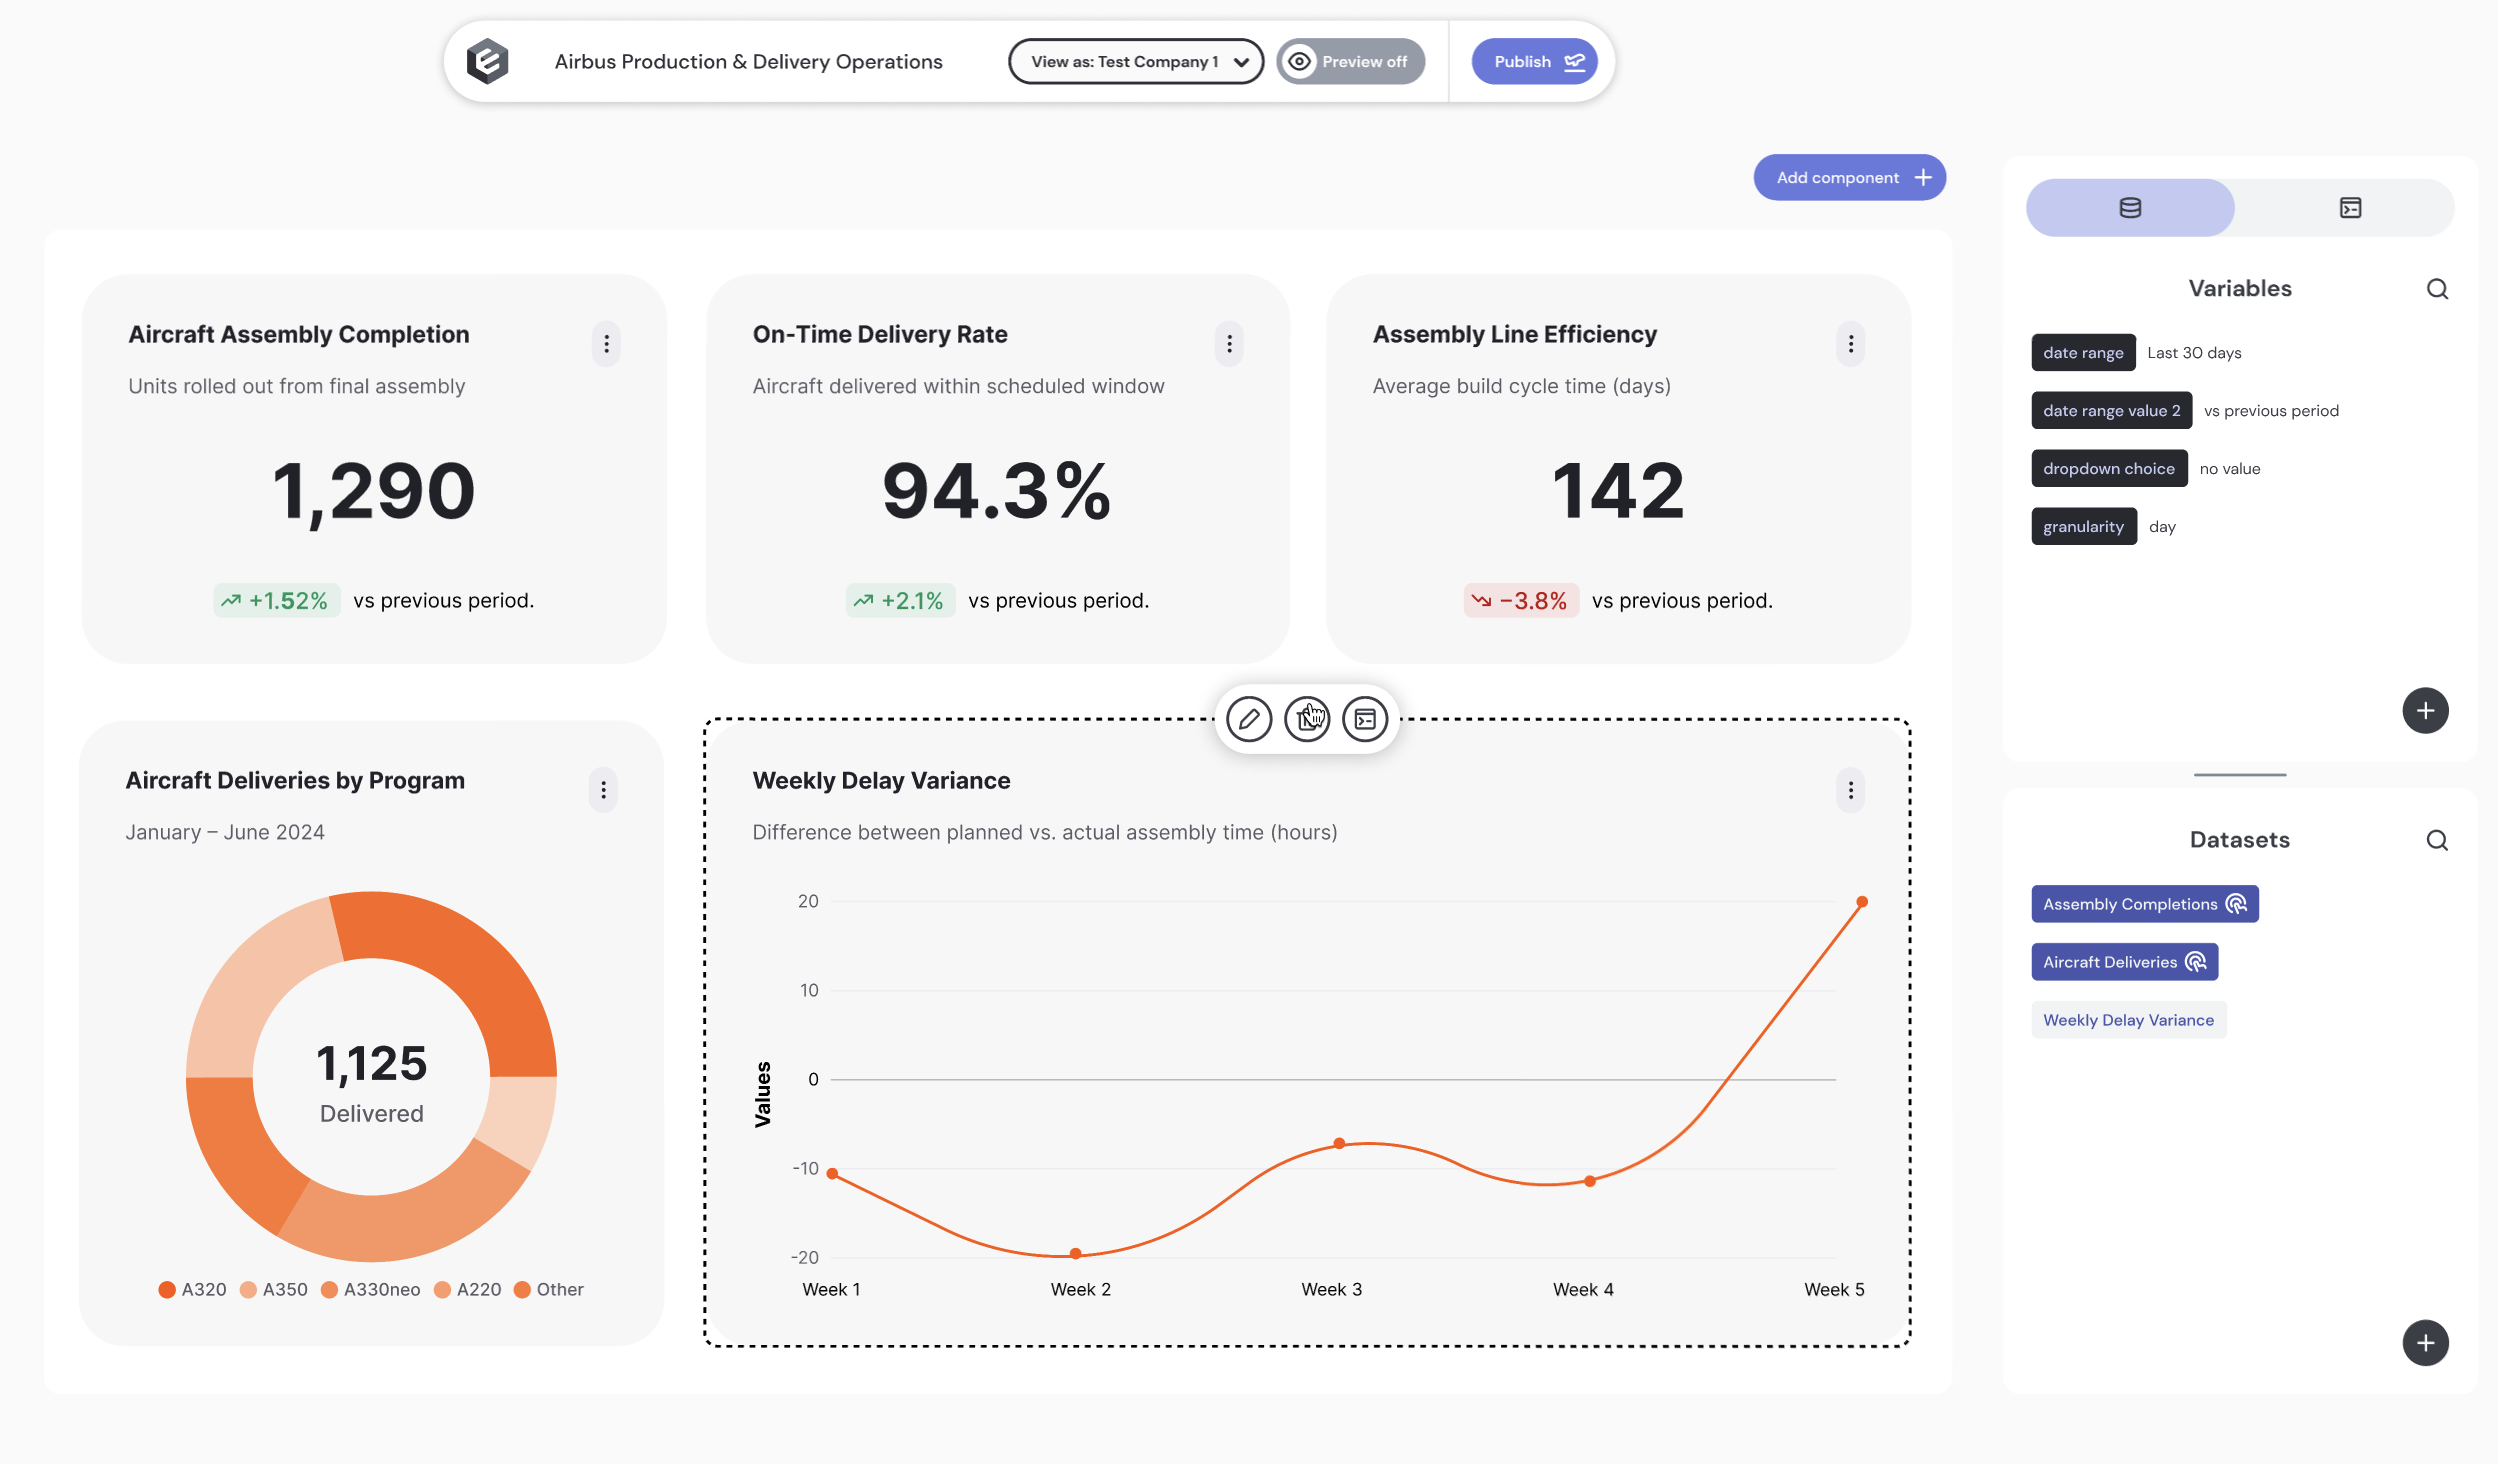Click the interaction hand icon above chart

[x=1307, y=719]
